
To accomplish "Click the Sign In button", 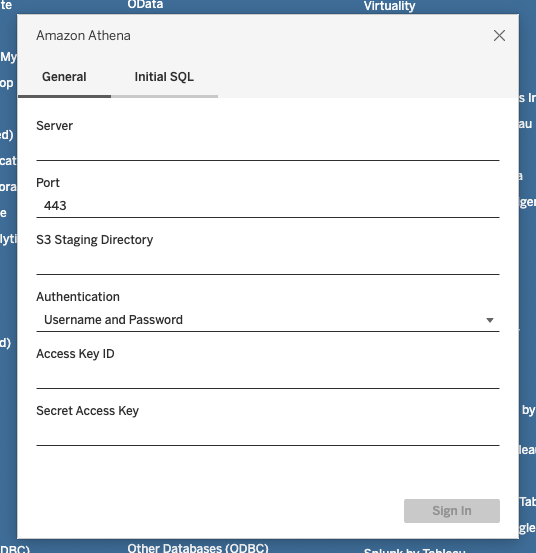I will coord(452,511).
